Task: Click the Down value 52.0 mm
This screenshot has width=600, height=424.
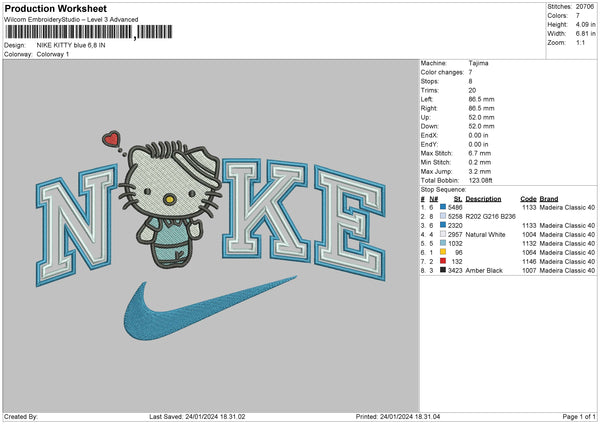Action: tap(481, 126)
